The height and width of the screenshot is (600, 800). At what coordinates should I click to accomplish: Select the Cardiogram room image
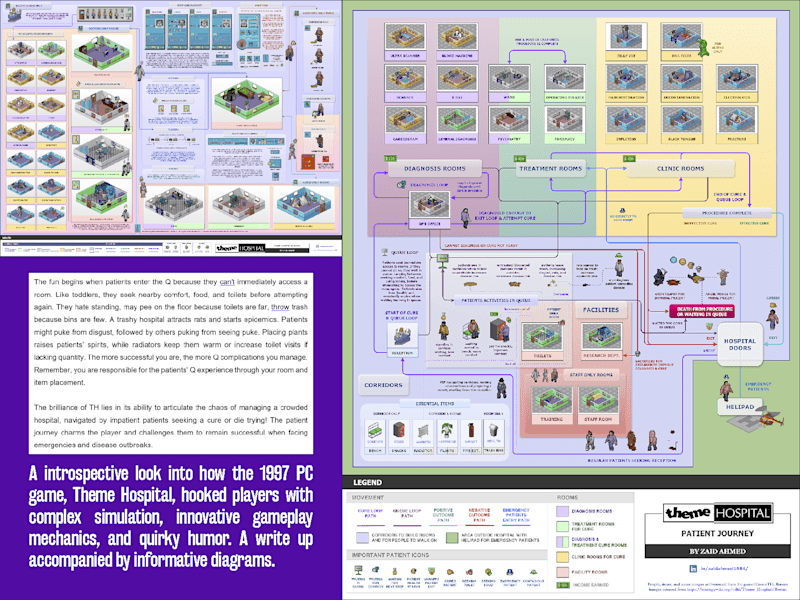tap(405, 120)
